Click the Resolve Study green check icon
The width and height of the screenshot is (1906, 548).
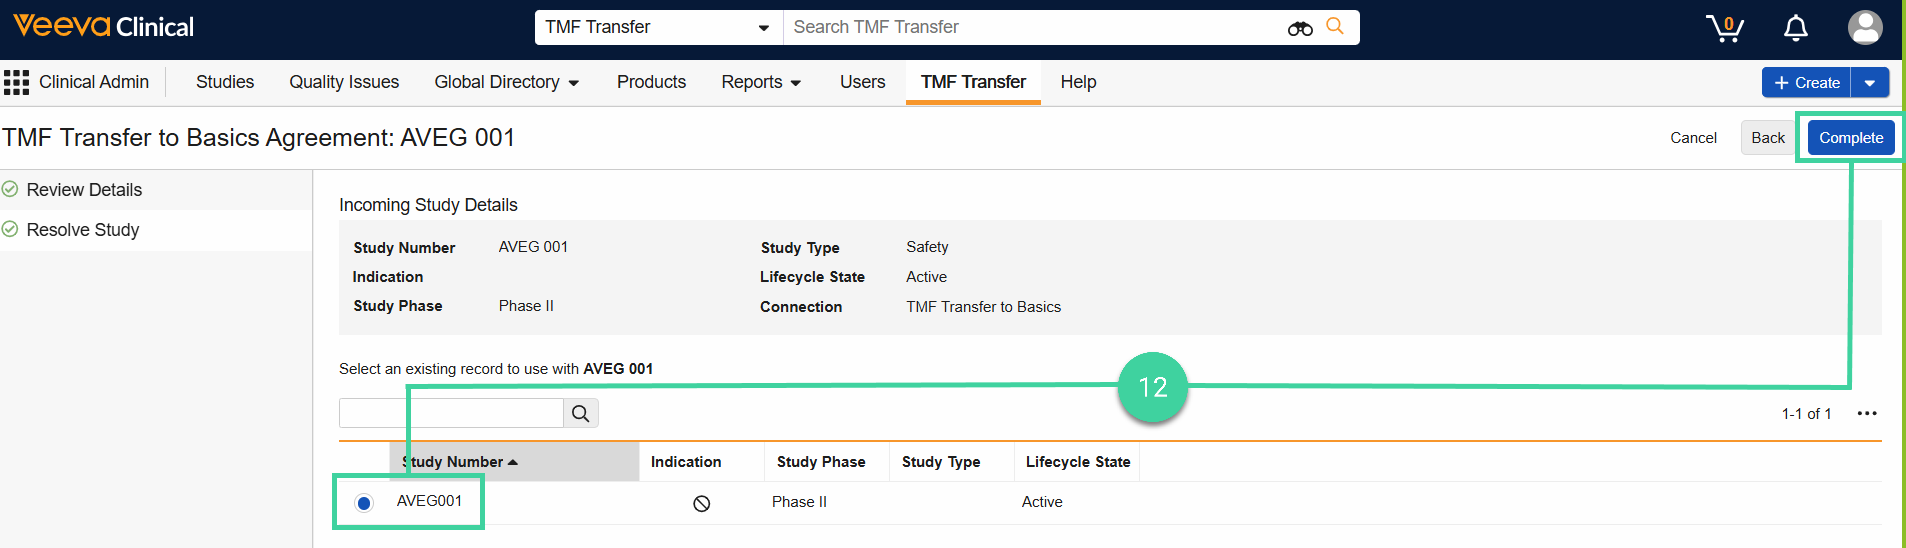[10, 229]
